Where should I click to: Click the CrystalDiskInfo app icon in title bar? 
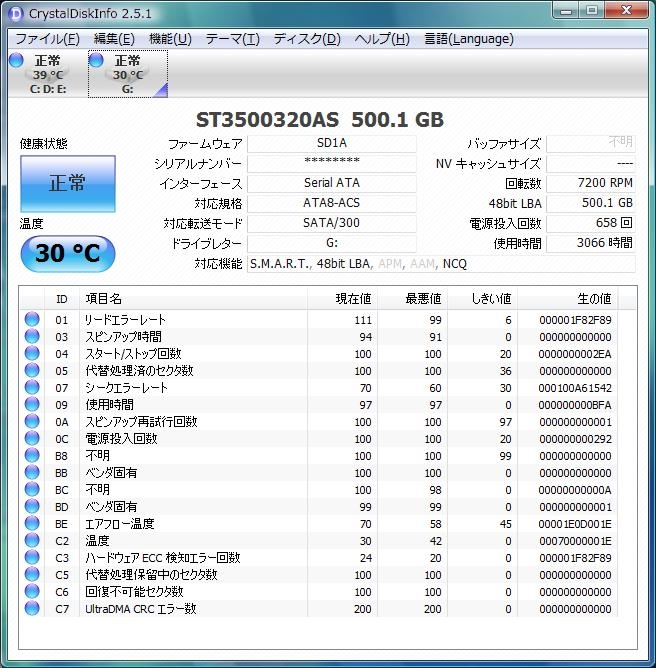[16, 14]
